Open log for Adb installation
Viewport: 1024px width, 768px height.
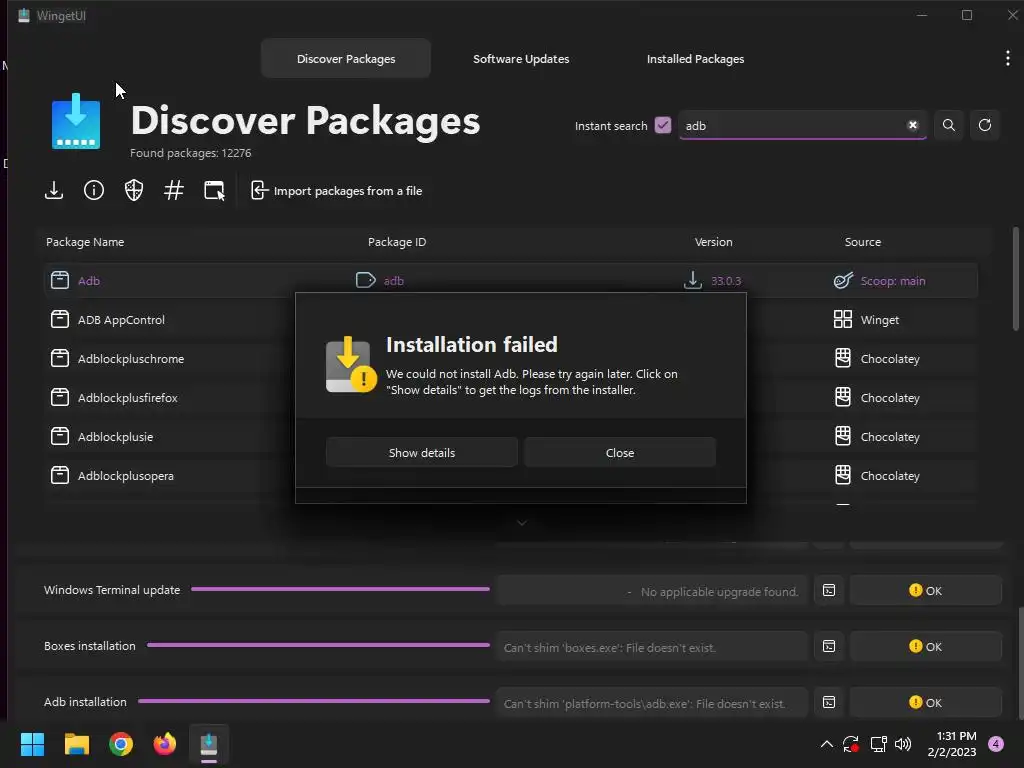click(x=829, y=703)
